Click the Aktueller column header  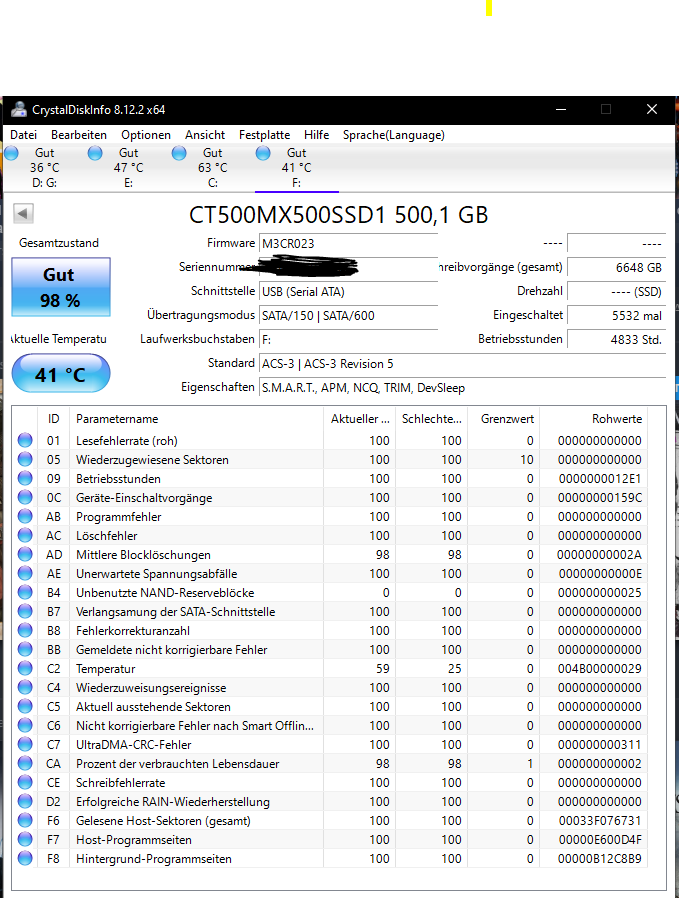pos(360,419)
